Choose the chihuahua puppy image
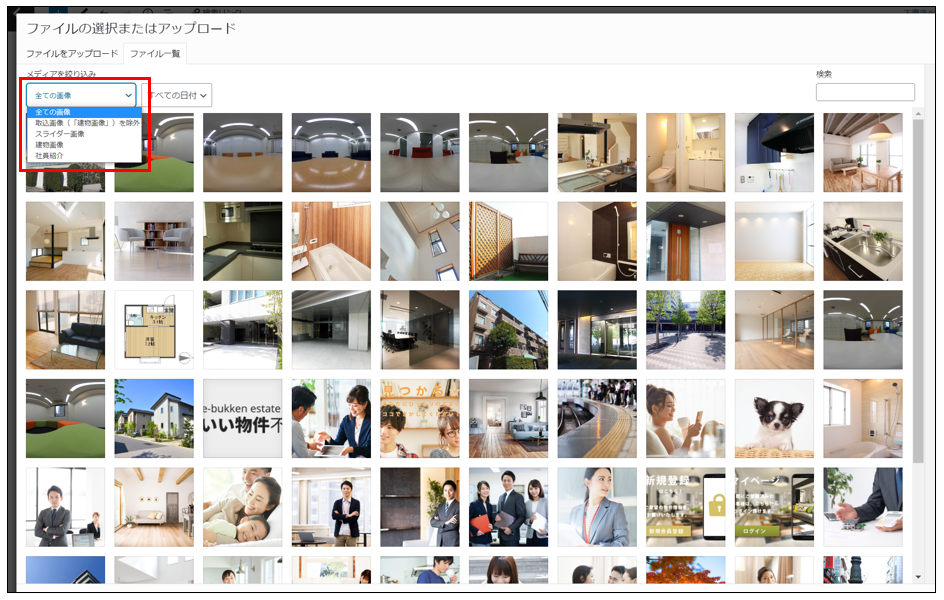 (x=774, y=418)
